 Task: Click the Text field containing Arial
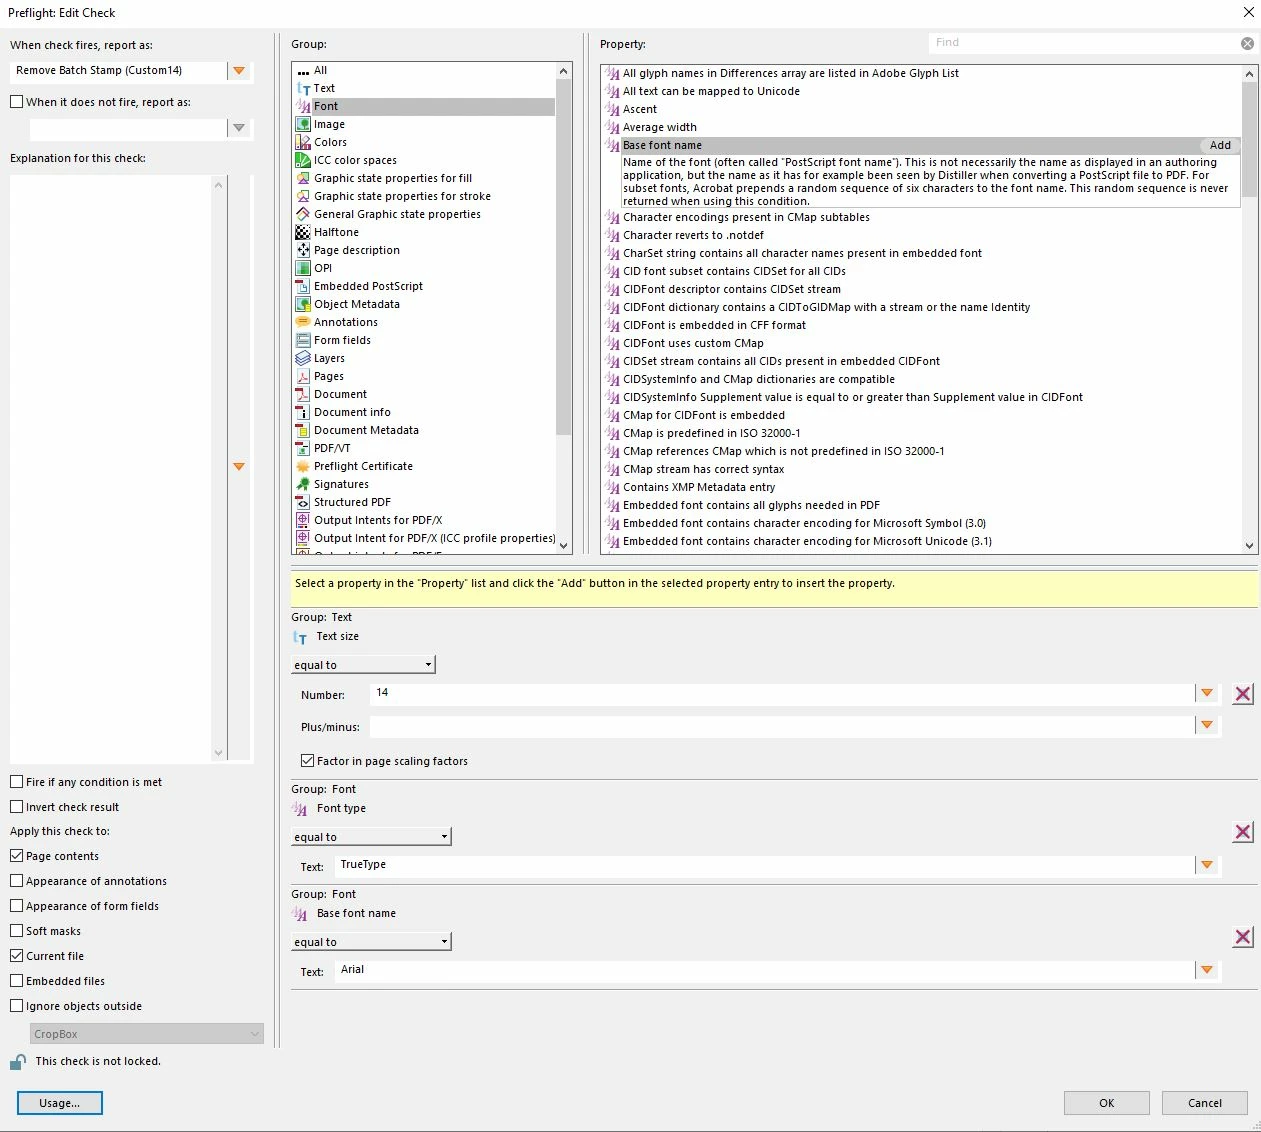coord(765,970)
